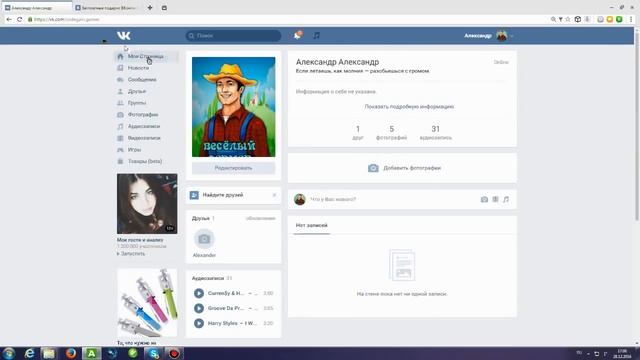
Task: Click the bag icon beside Товары
Action: pos(120,161)
